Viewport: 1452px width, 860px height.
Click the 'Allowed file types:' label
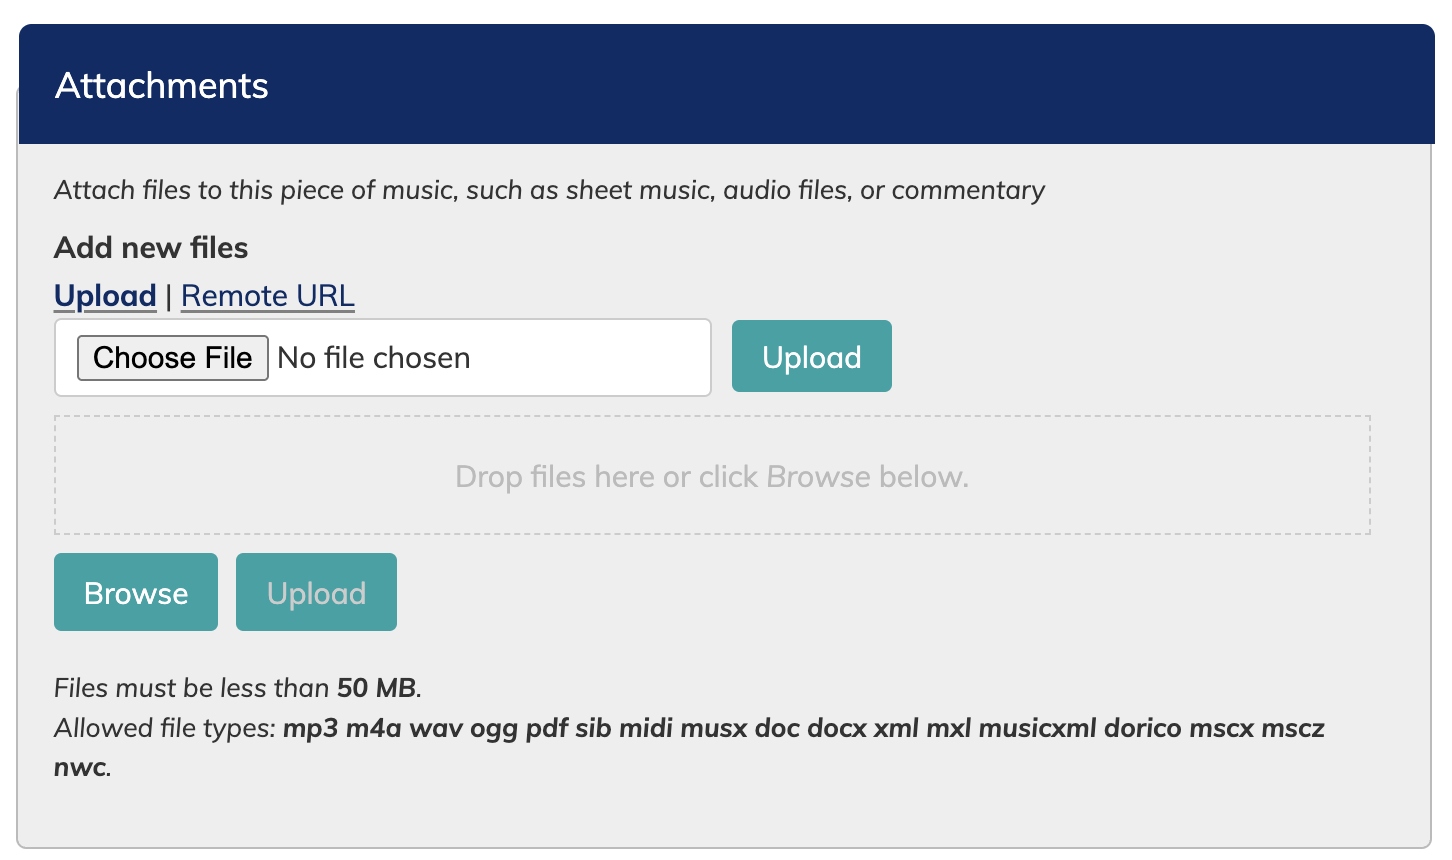pos(165,728)
